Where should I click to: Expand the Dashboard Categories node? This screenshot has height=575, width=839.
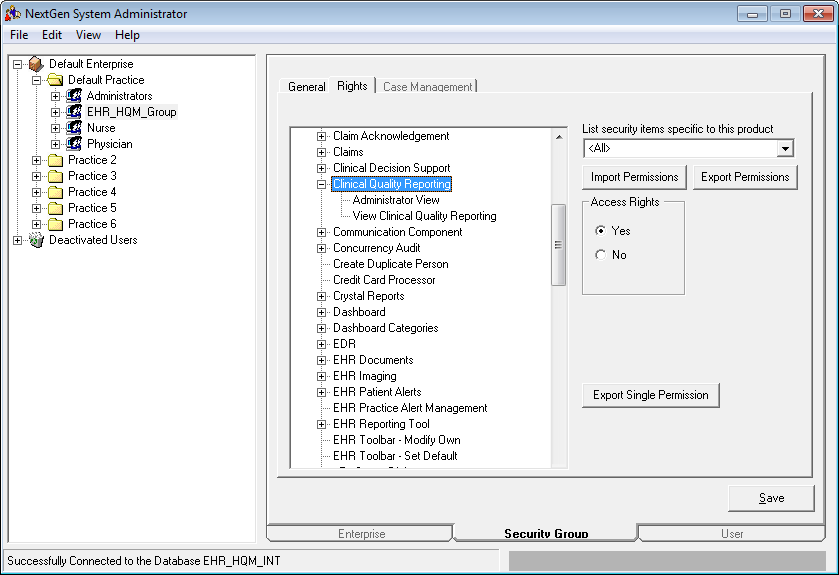tap(321, 328)
